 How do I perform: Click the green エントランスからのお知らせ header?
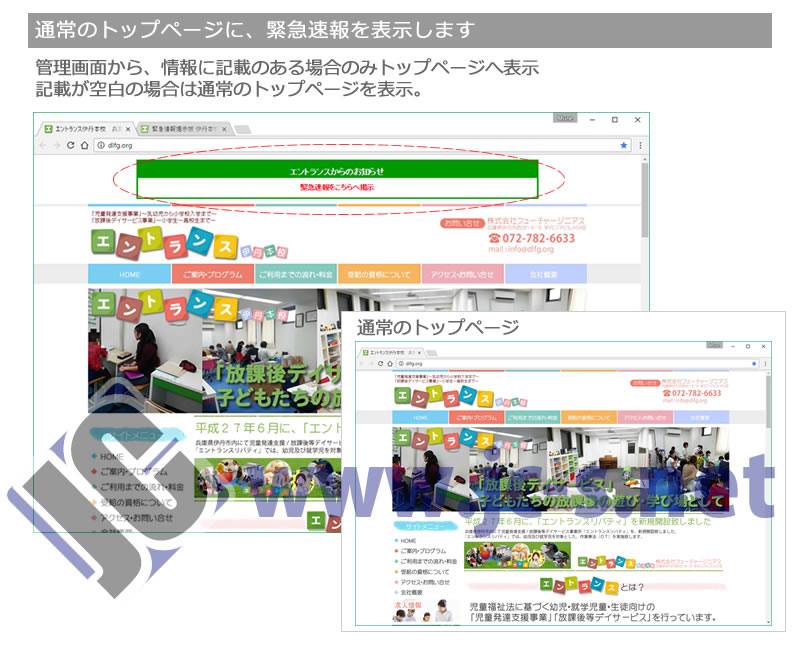tap(337, 170)
